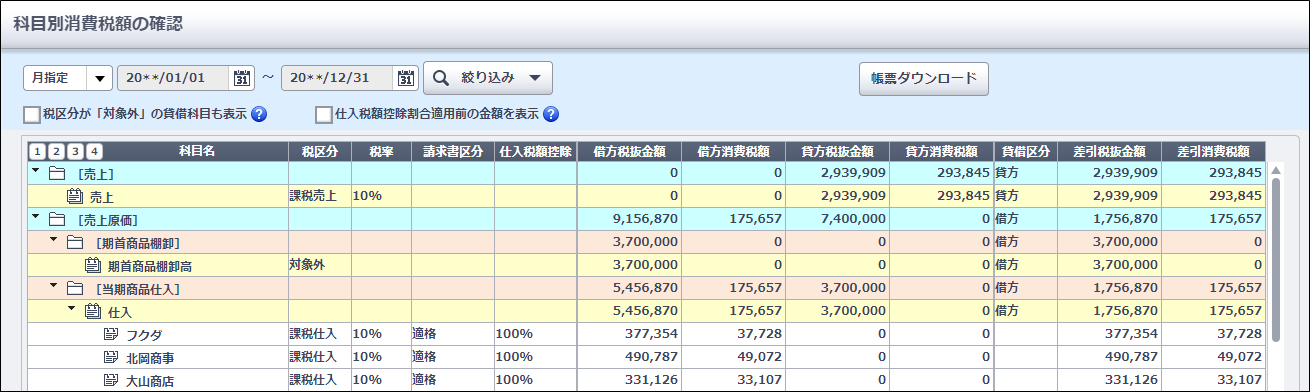Screen dimensions: 1310x392
Task: Click help icon beside 仕入税額控除割合 checkbox
Action: point(550,114)
